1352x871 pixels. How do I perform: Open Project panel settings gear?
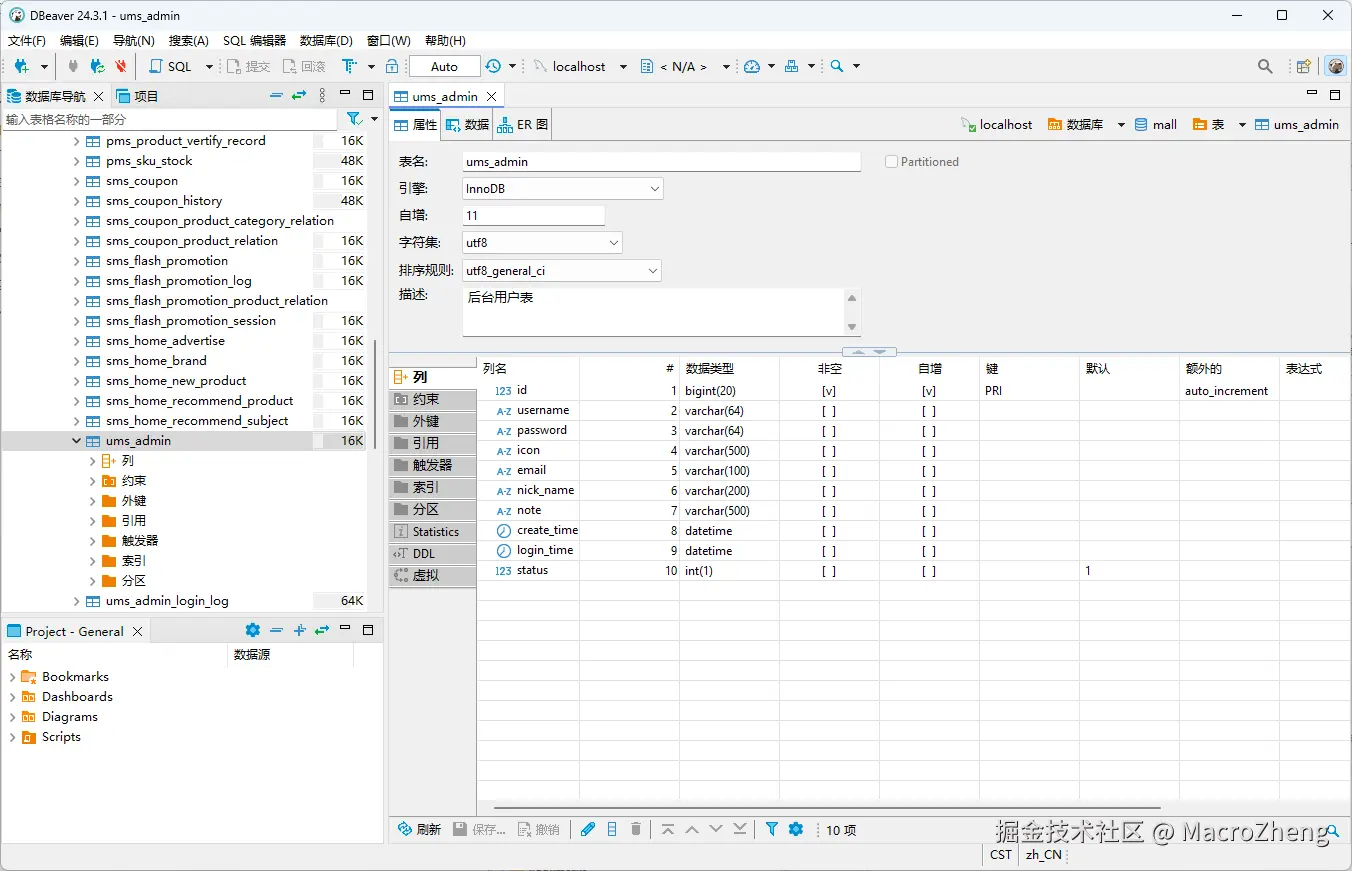pos(252,630)
